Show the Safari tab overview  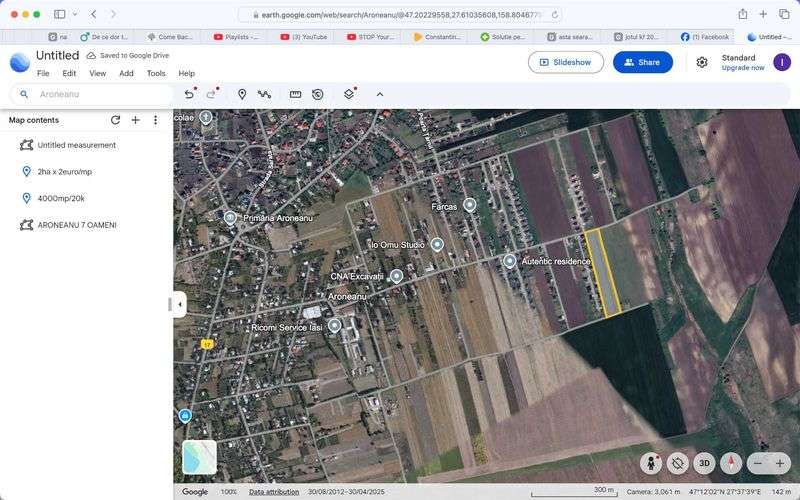(784, 14)
